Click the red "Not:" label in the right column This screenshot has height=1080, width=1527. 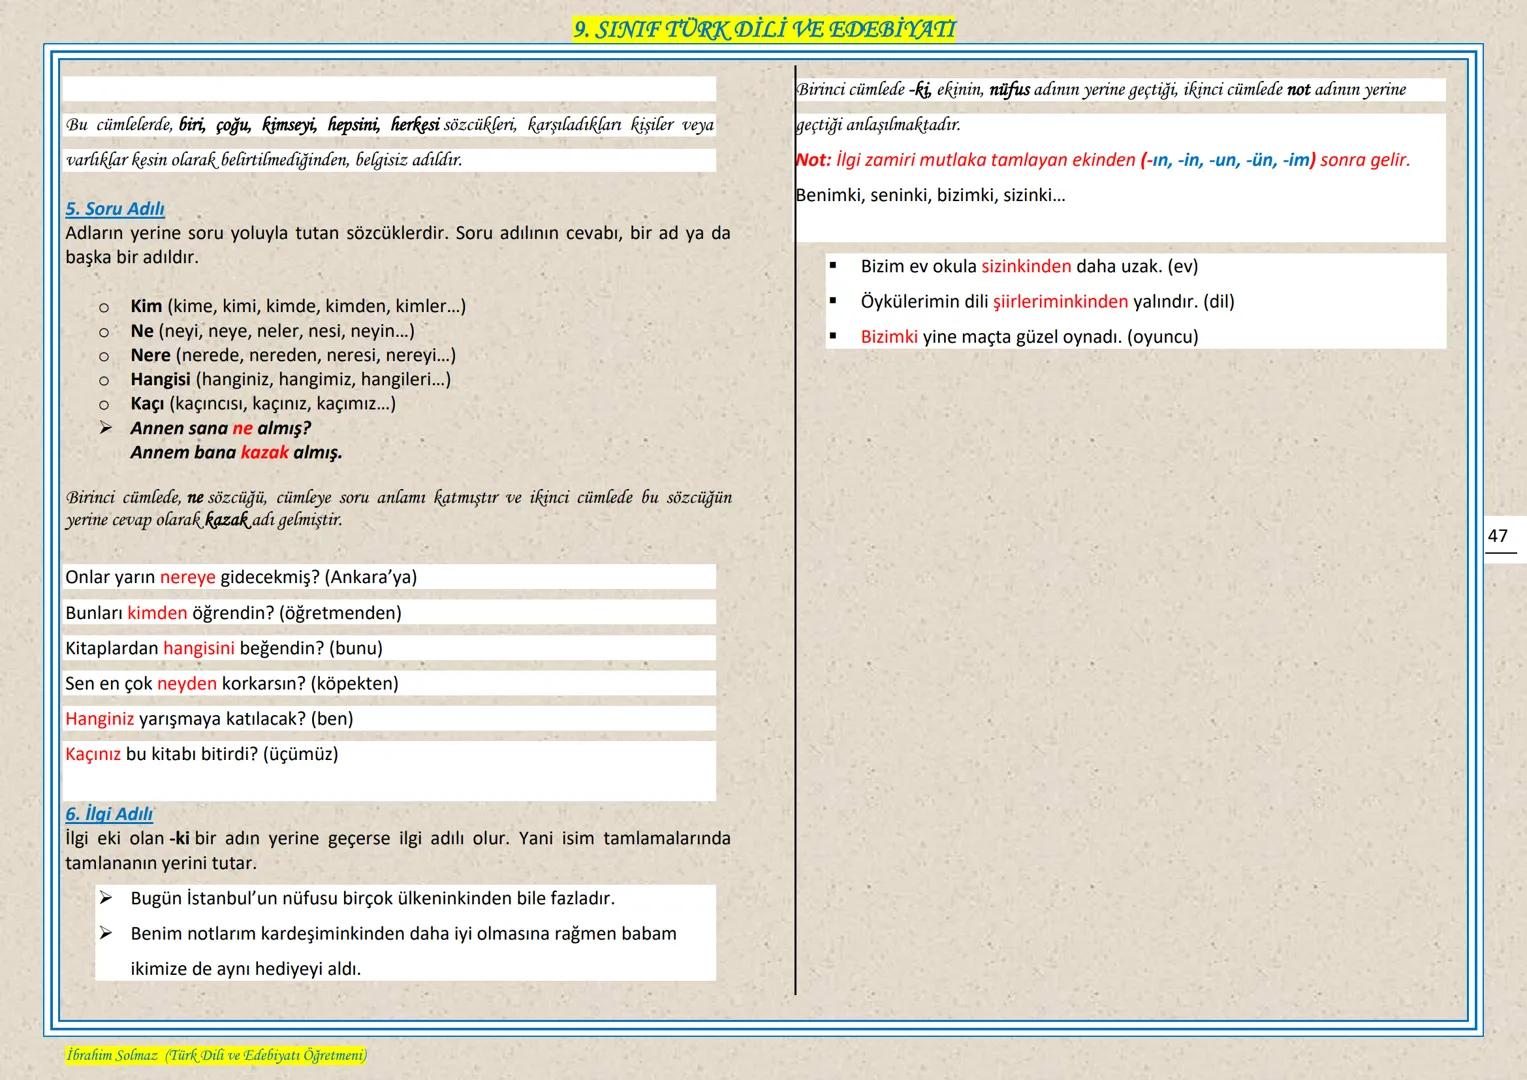click(x=813, y=160)
